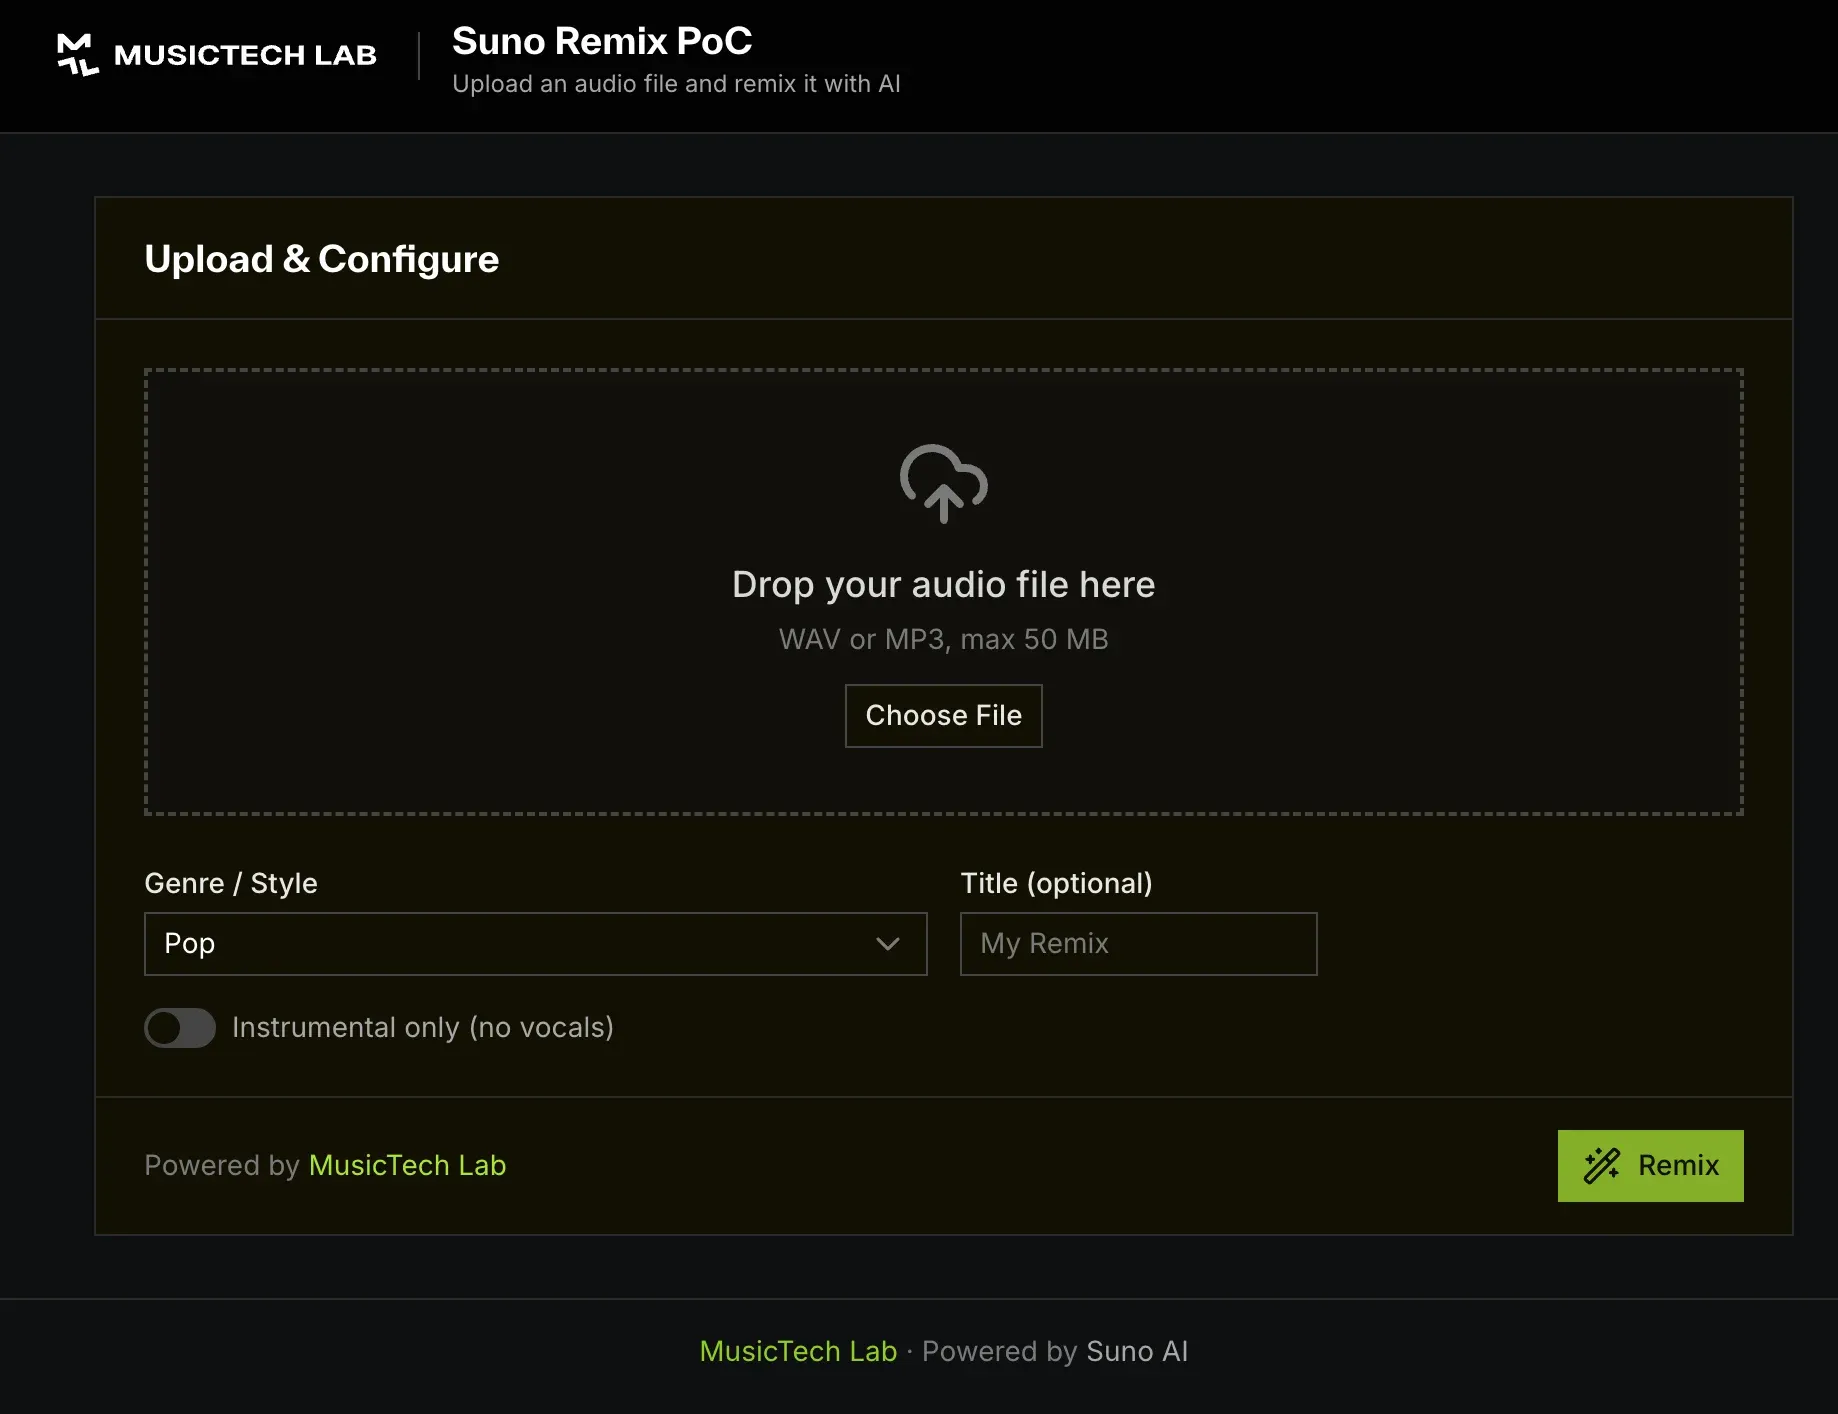This screenshot has height=1414, width=1838.
Task: Click the green Remix button label
Action: point(1678,1166)
